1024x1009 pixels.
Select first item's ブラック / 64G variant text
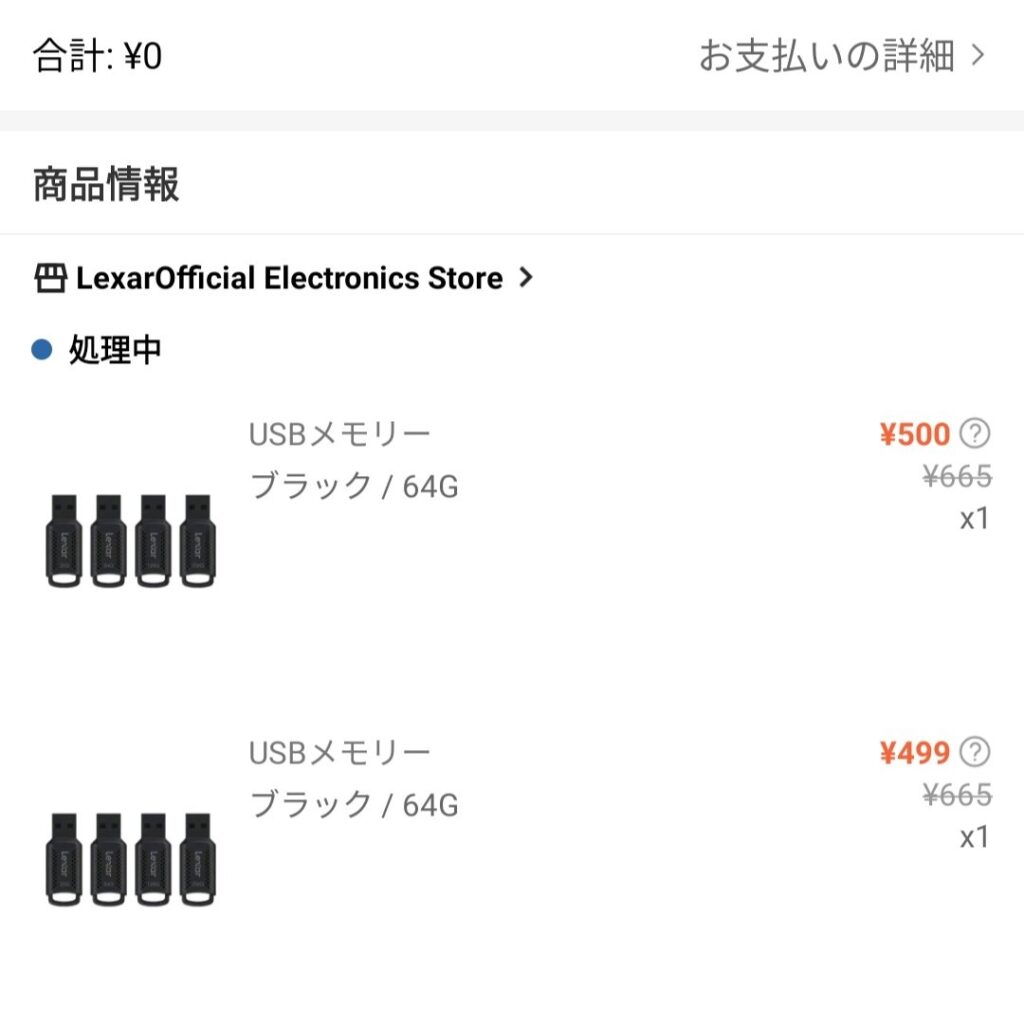point(354,487)
